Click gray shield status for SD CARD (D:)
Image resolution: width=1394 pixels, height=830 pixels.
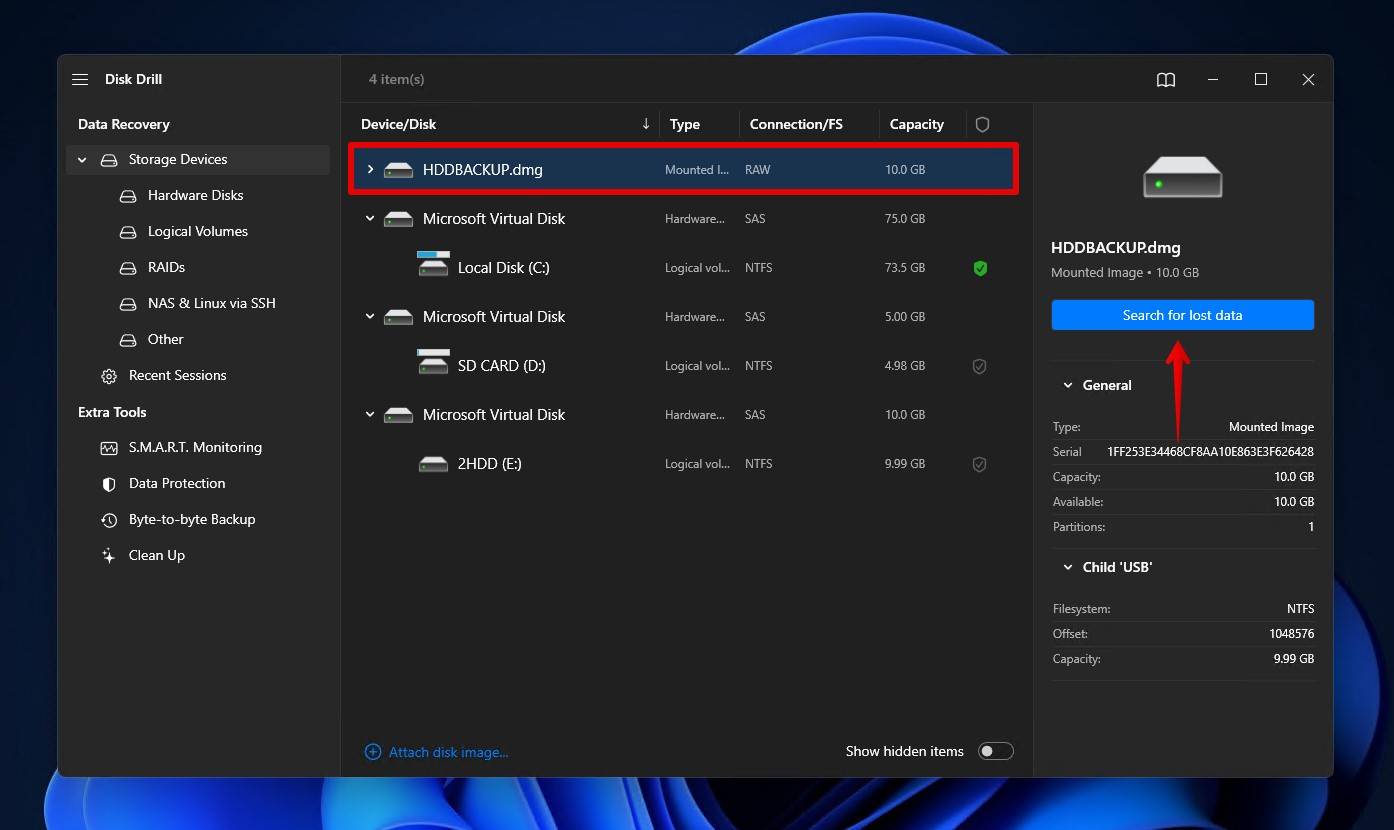(980, 366)
